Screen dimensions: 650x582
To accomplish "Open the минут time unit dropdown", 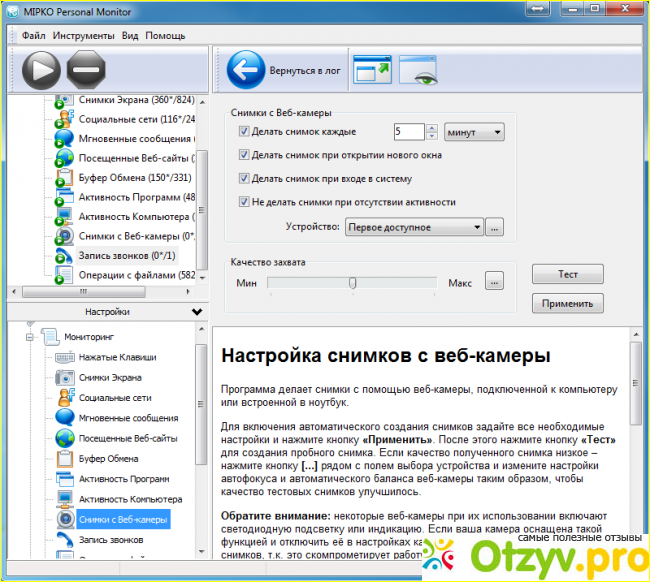I will tap(474, 133).
